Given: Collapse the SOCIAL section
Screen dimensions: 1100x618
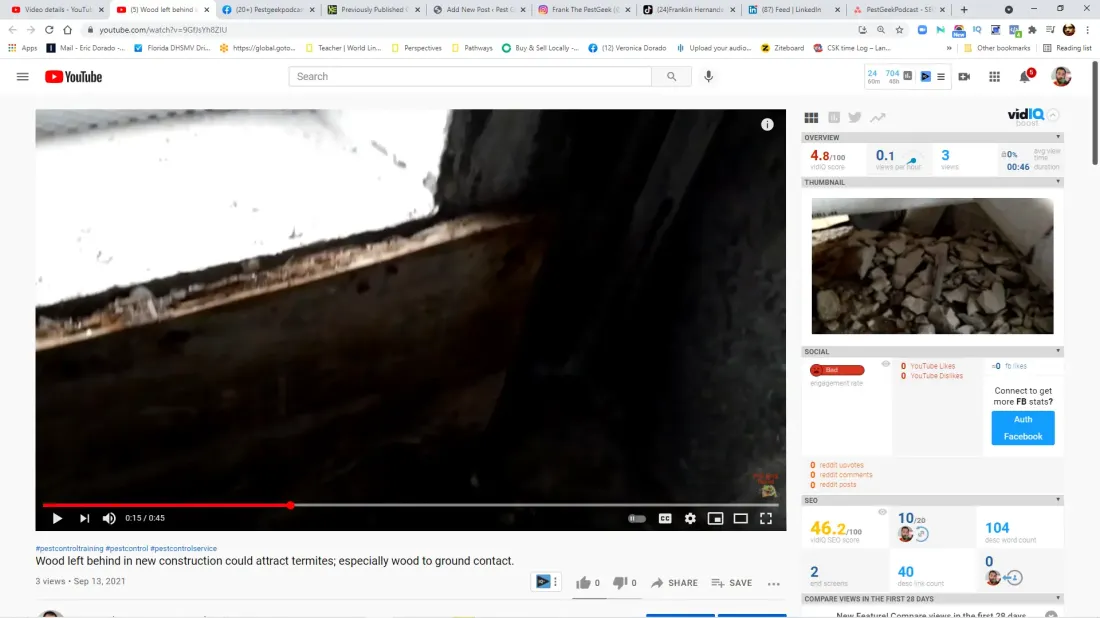Looking at the screenshot, I should [x=1058, y=351].
